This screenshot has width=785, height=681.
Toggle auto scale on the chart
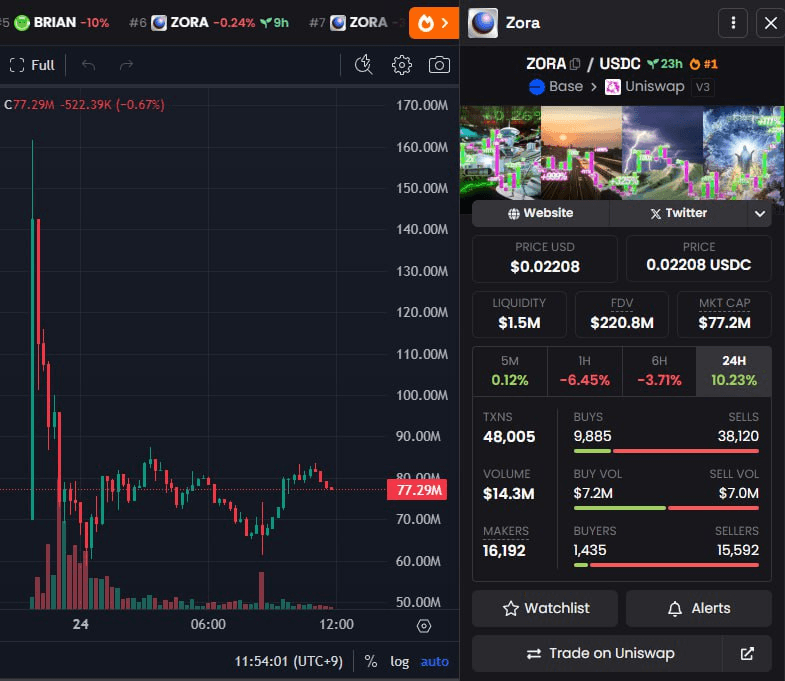pyautogui.click(x=434, y=661)
